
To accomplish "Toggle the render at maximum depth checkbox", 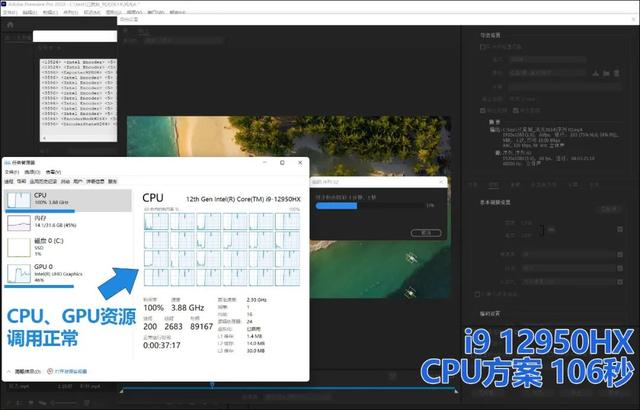I will pos(478,294).
